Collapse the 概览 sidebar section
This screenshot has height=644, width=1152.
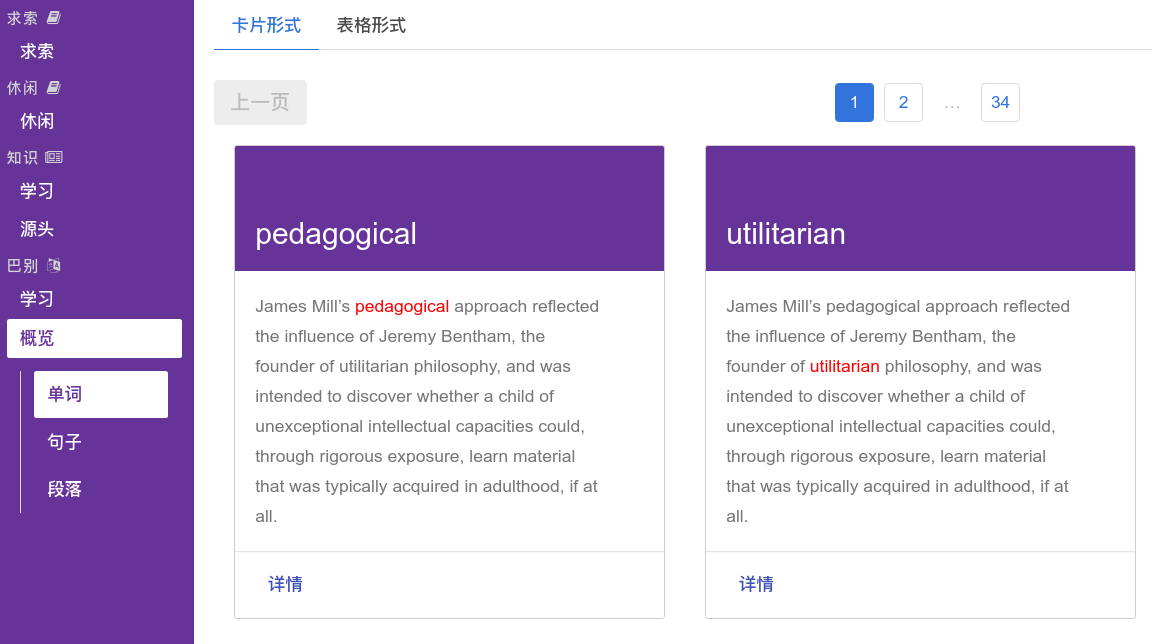(x=94, y=338)
